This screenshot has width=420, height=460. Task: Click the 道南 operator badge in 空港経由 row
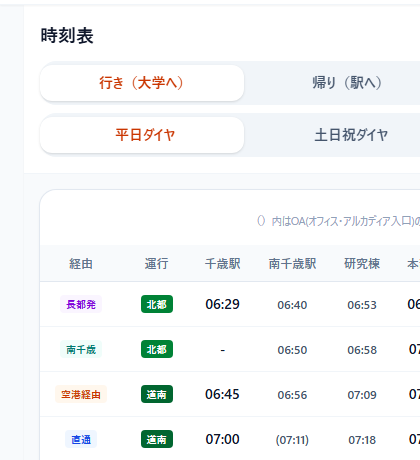click(157, 394)
